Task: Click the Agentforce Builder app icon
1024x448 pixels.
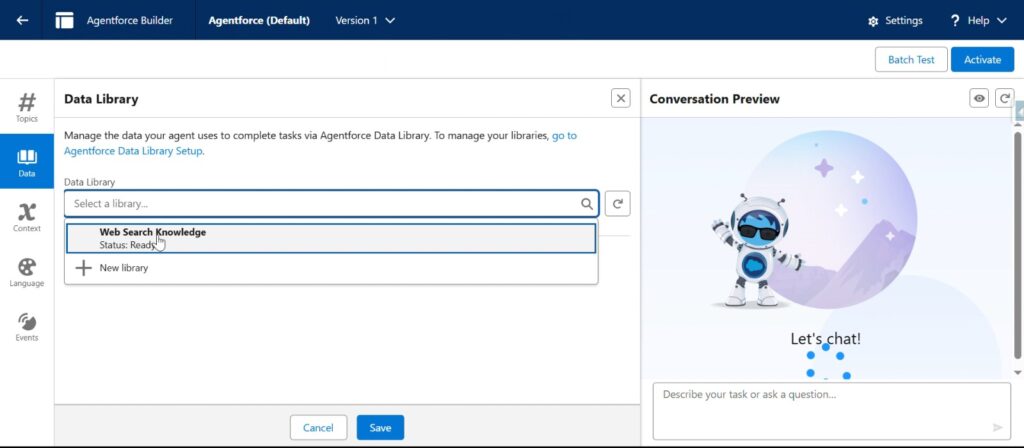Action: [65, 20]
